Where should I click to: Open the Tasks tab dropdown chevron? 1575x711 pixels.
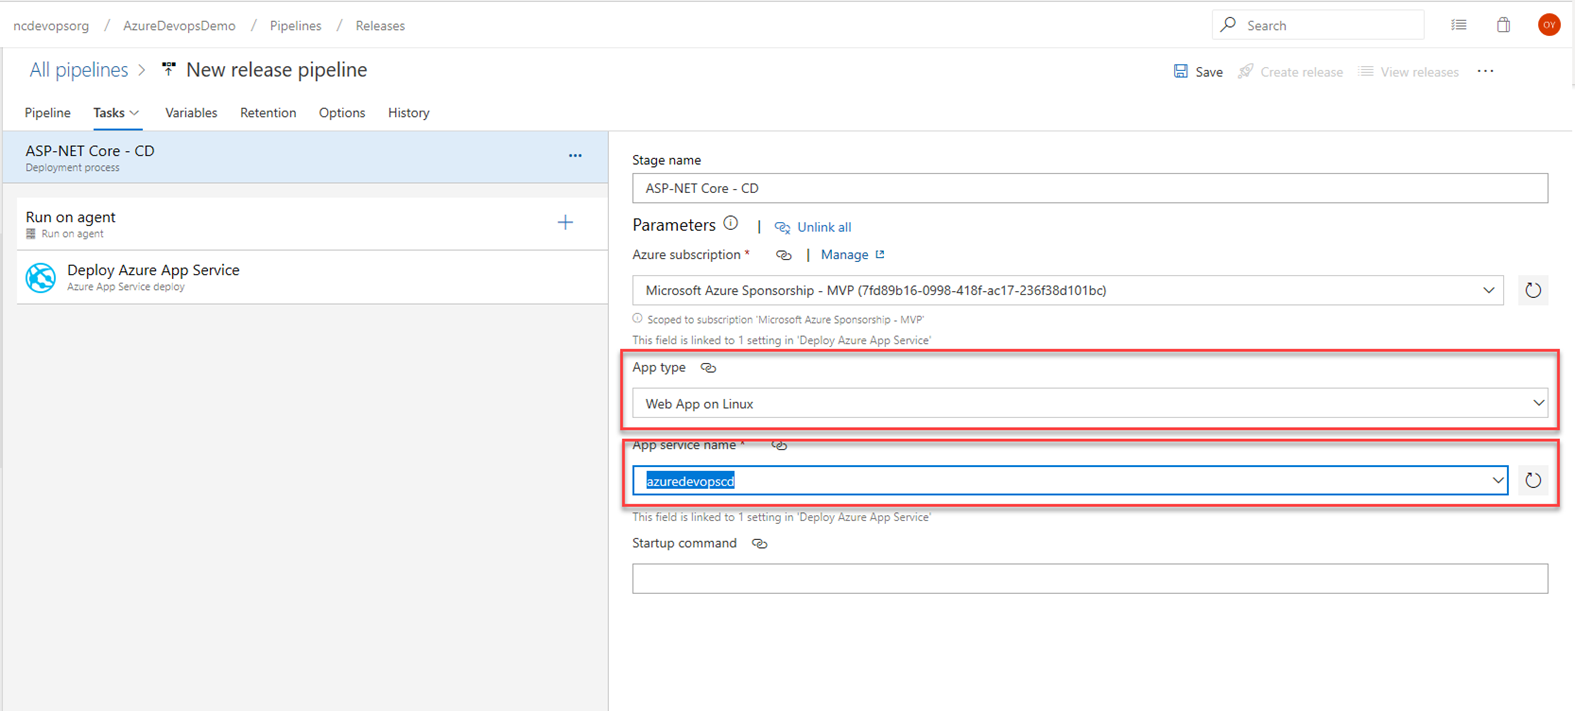[135, 114]
